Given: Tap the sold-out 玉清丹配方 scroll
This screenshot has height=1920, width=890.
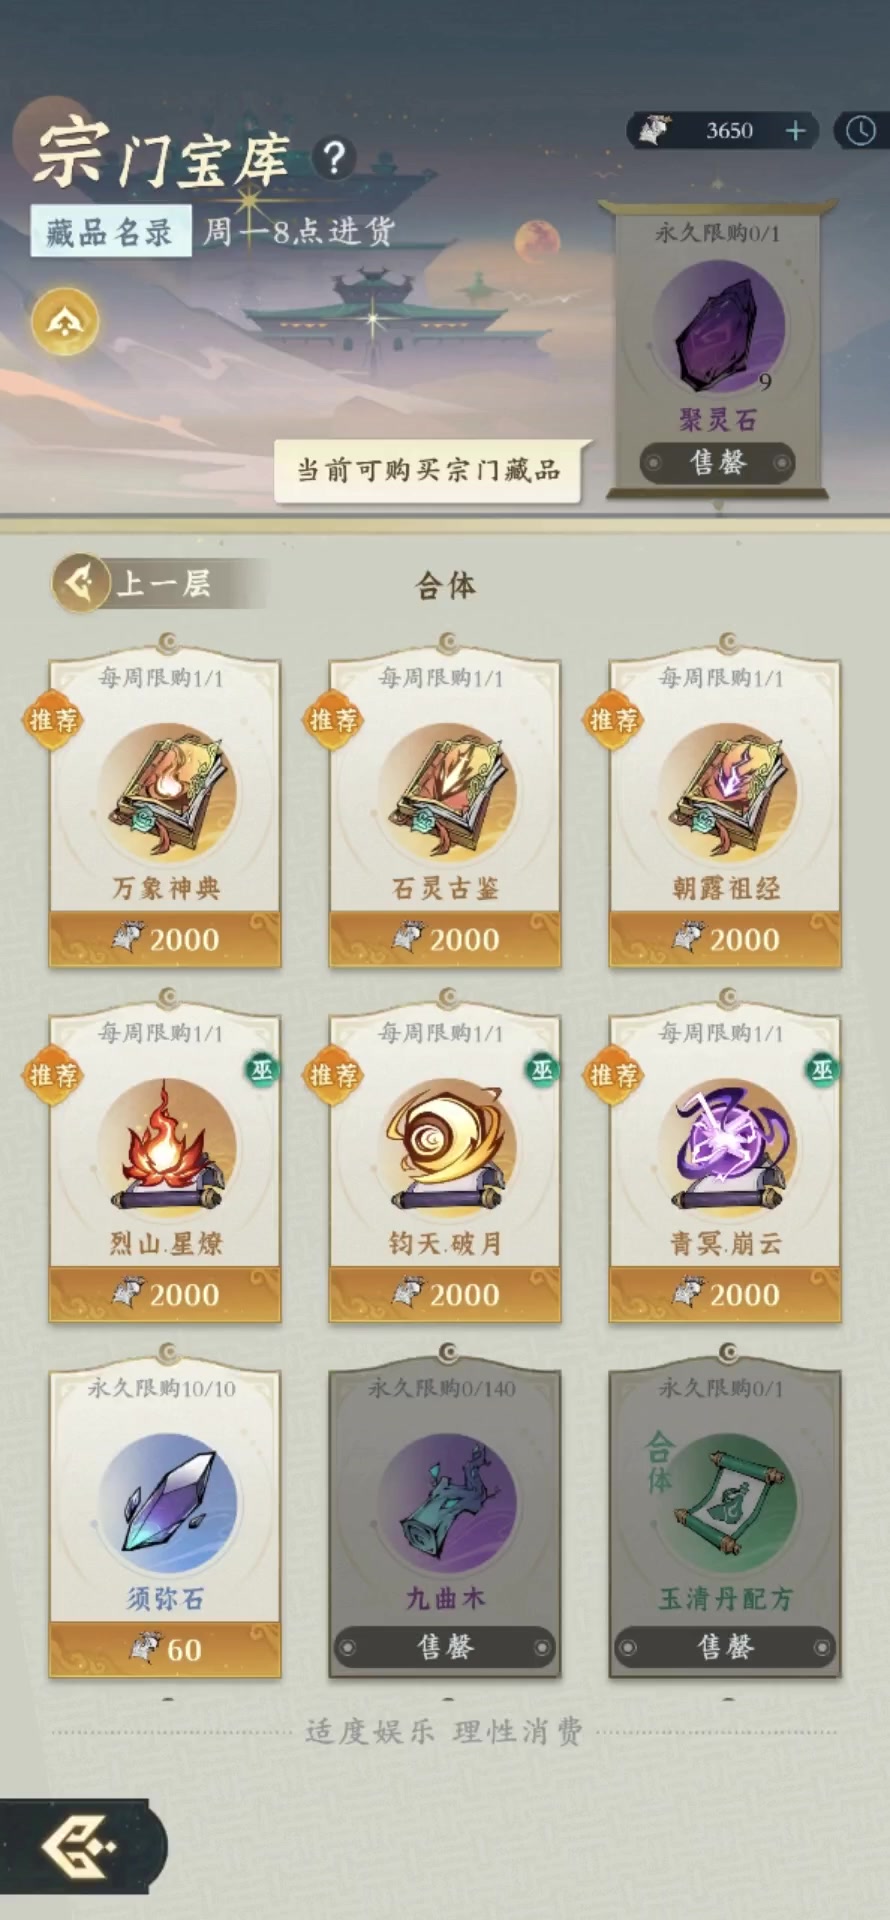Looking at the screenshot, I should (725, 1521).
